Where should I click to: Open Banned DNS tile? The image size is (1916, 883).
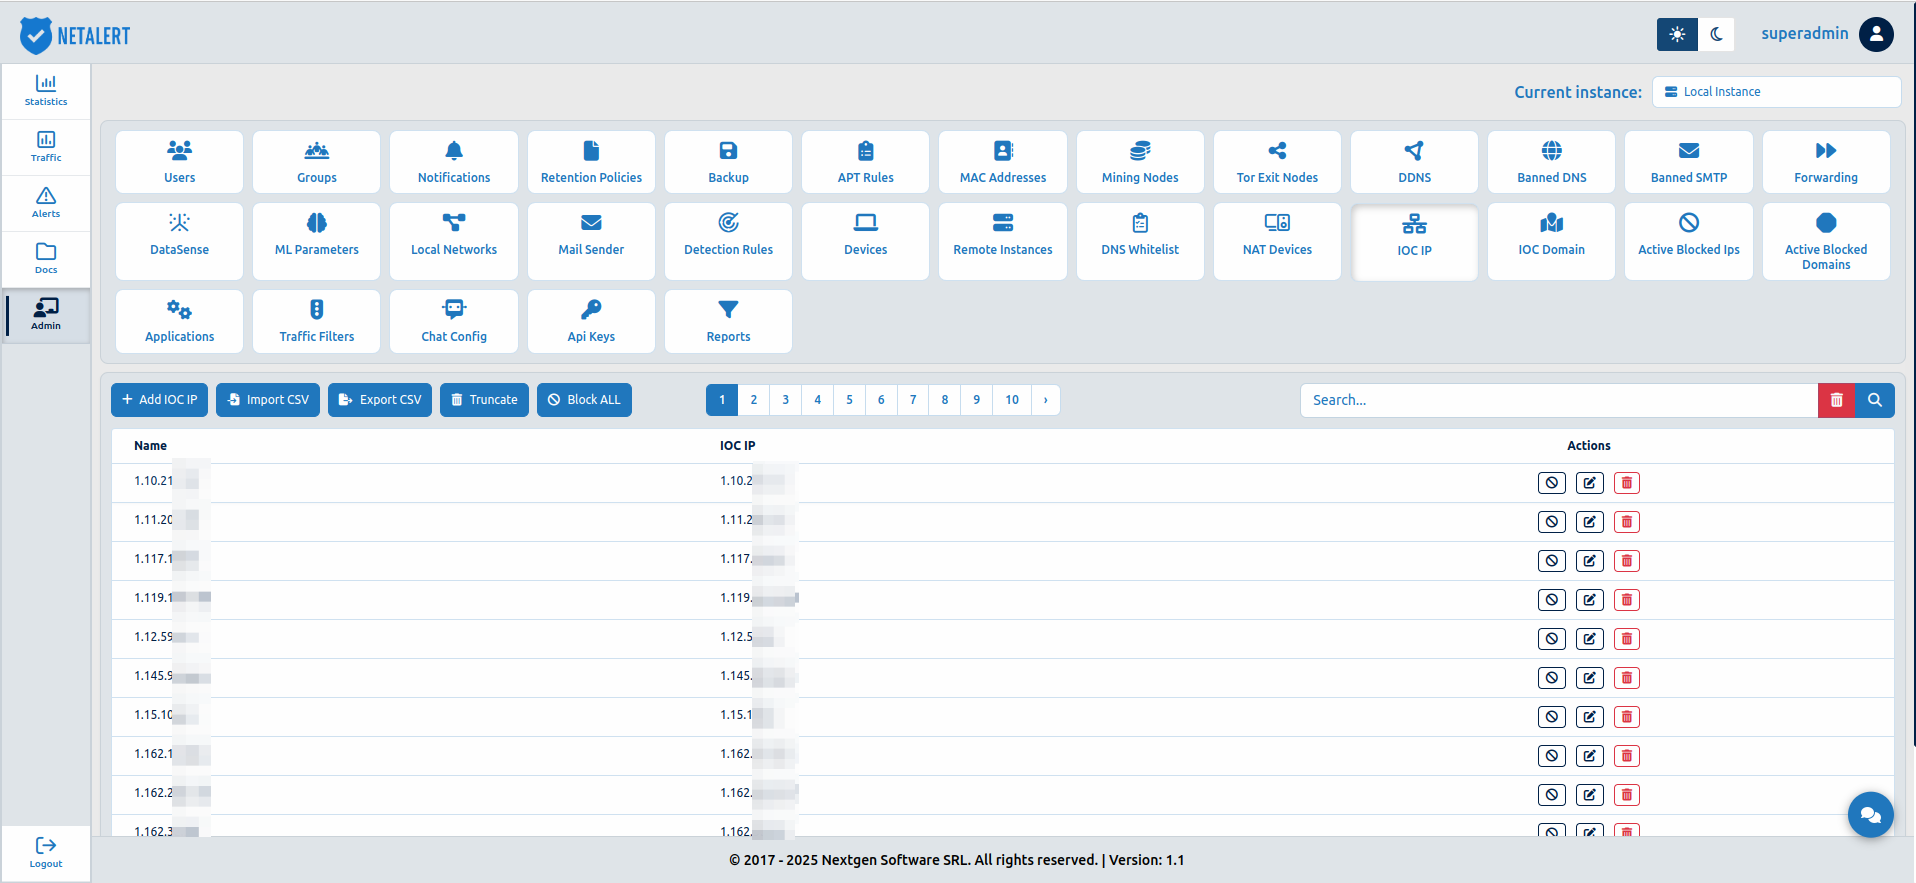click(1551, 162)
